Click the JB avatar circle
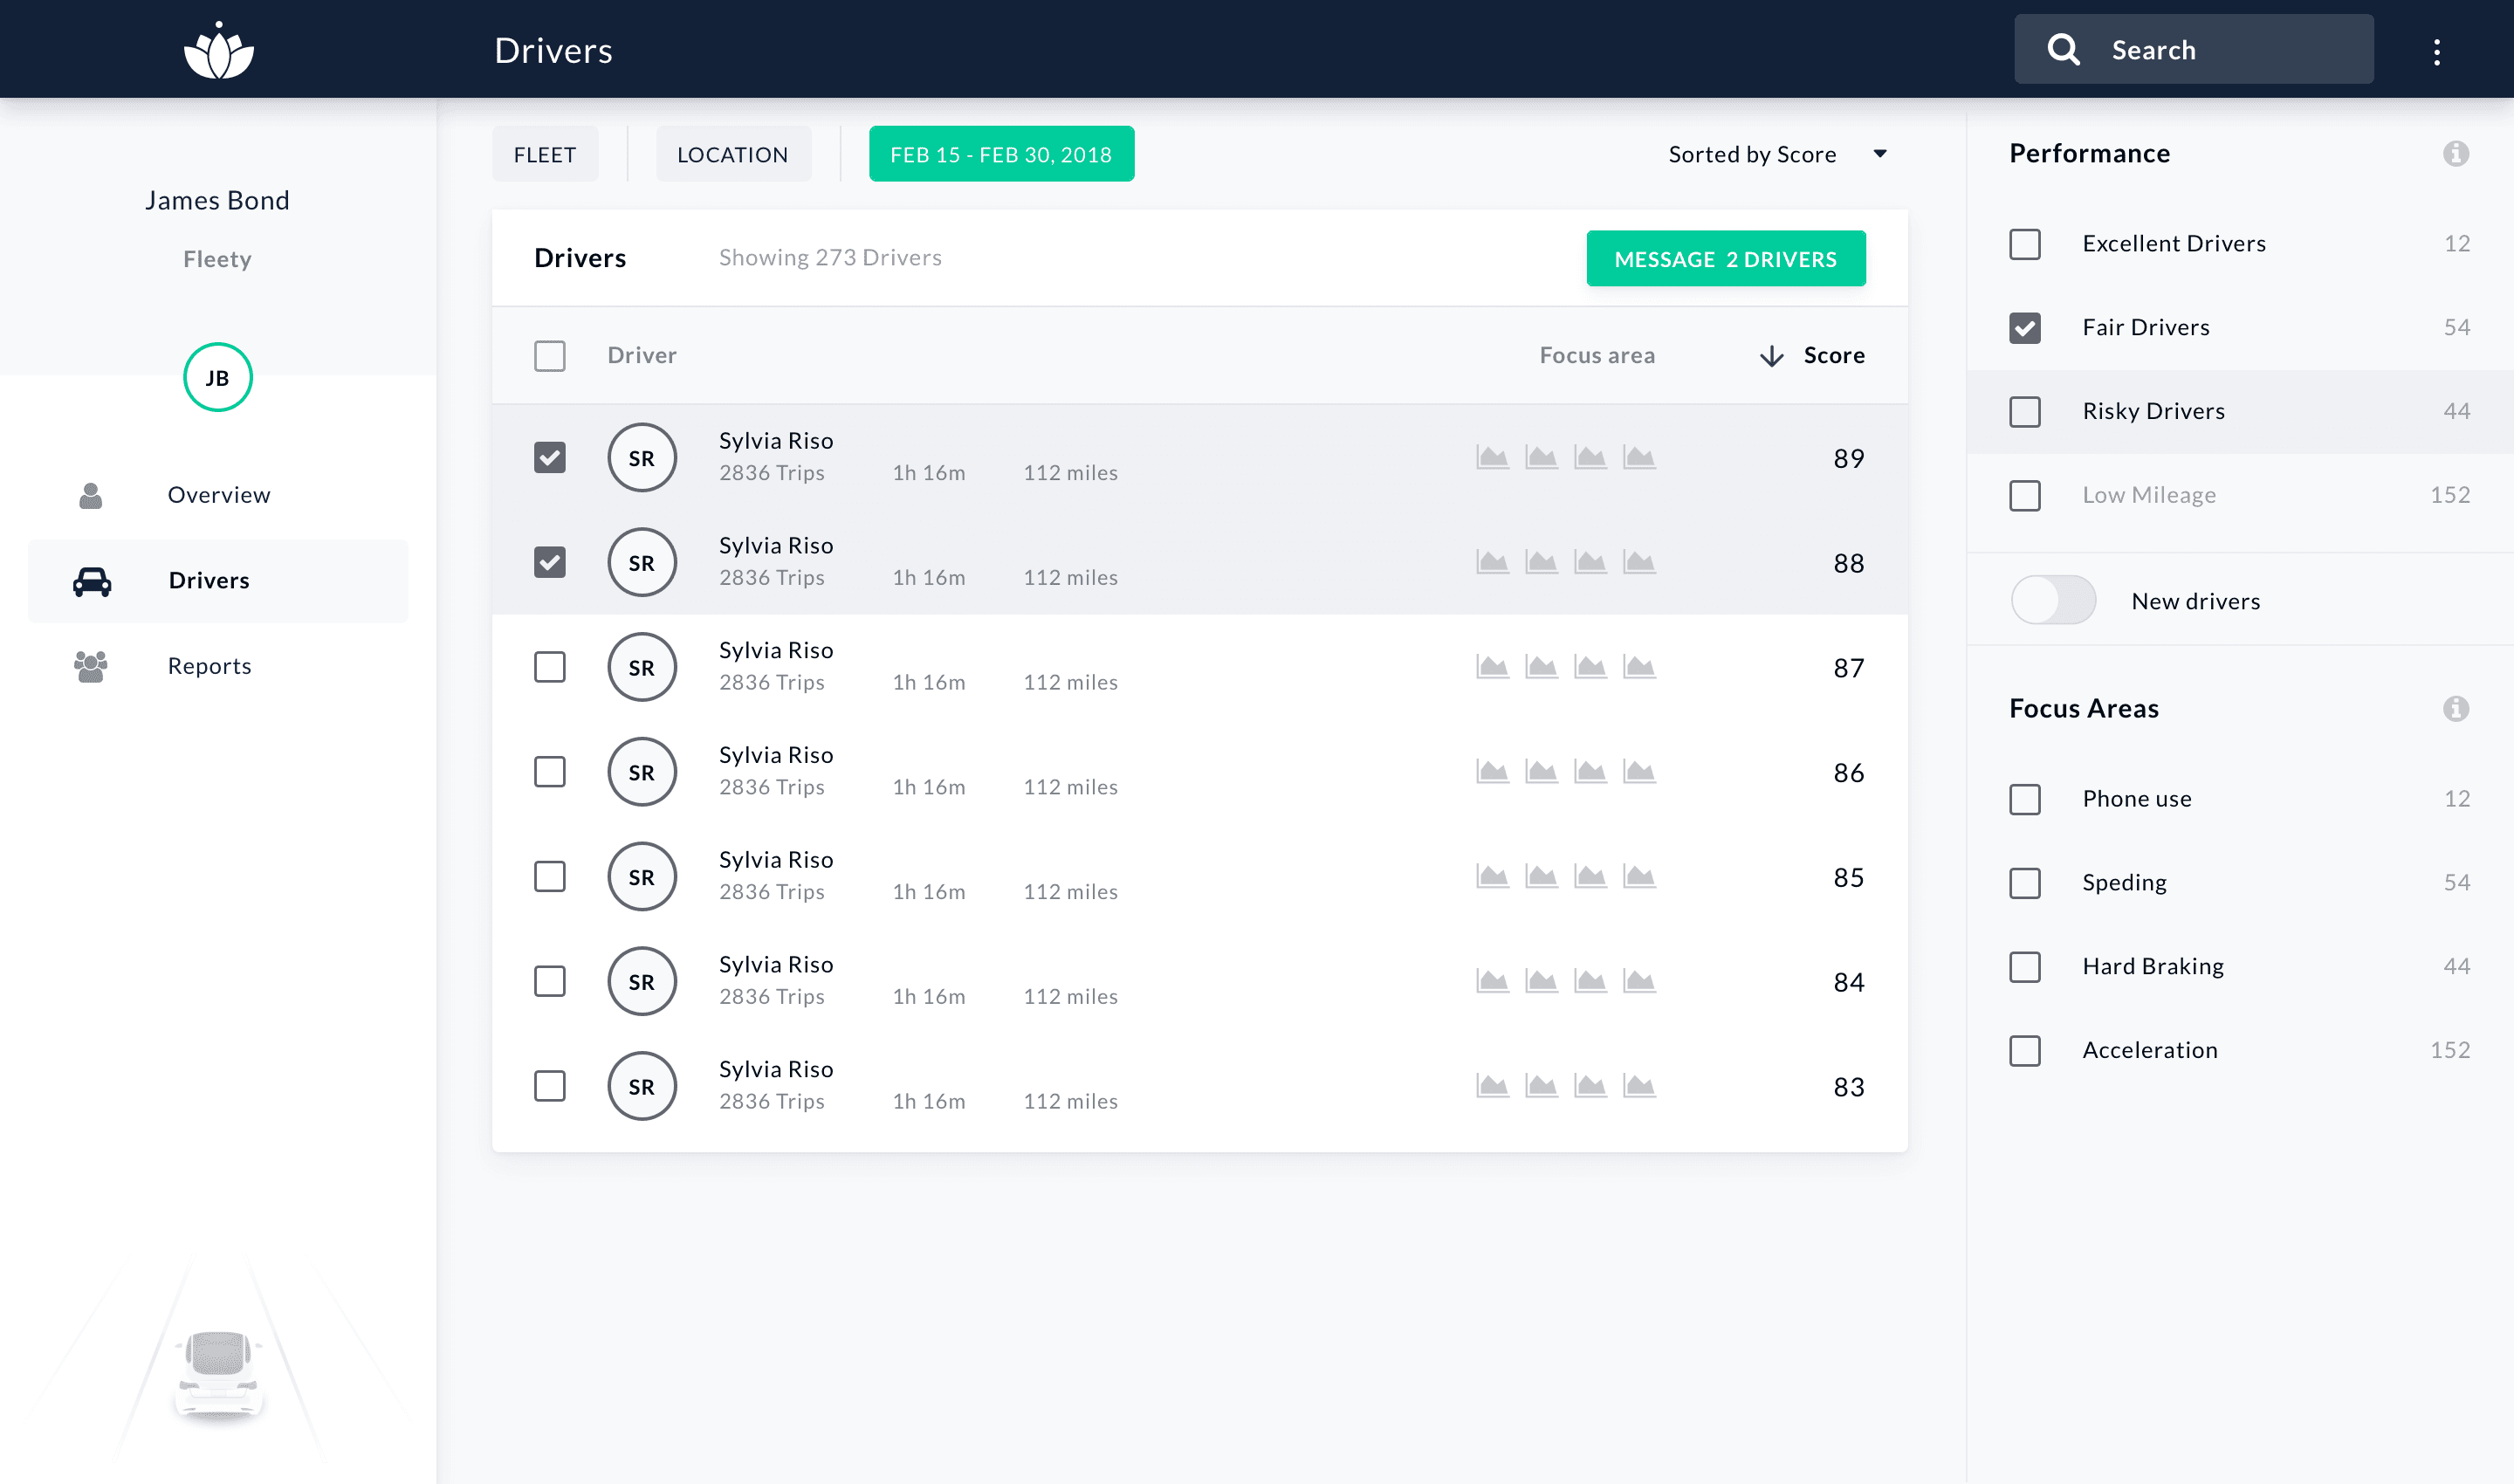This screenshot has height=1484, width=2514. coord(217,377)
